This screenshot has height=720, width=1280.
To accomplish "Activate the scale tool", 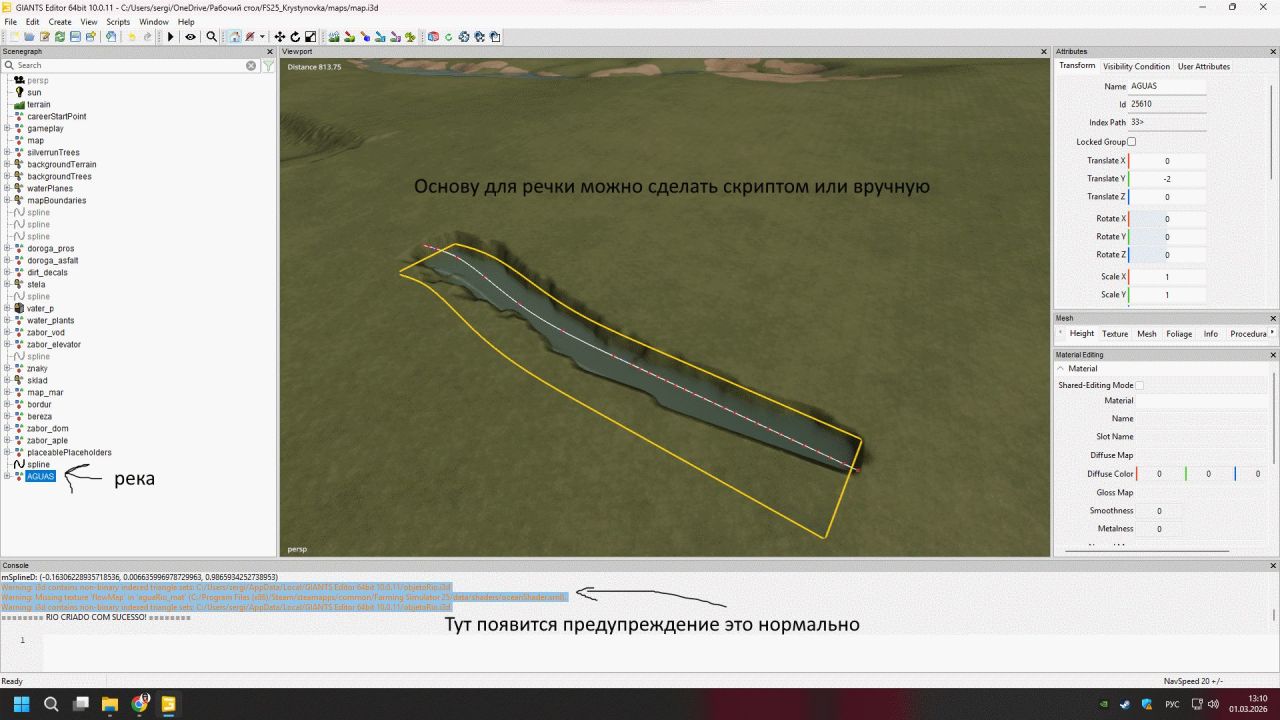I will tap(310, 37).
